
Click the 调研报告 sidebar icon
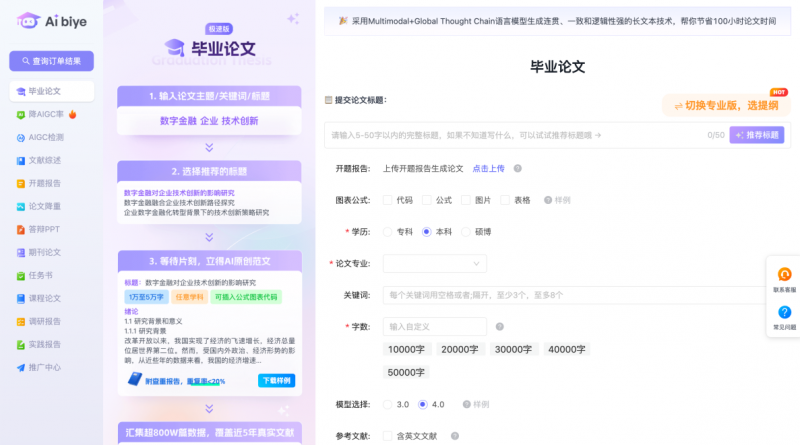(x=21, y=322)
